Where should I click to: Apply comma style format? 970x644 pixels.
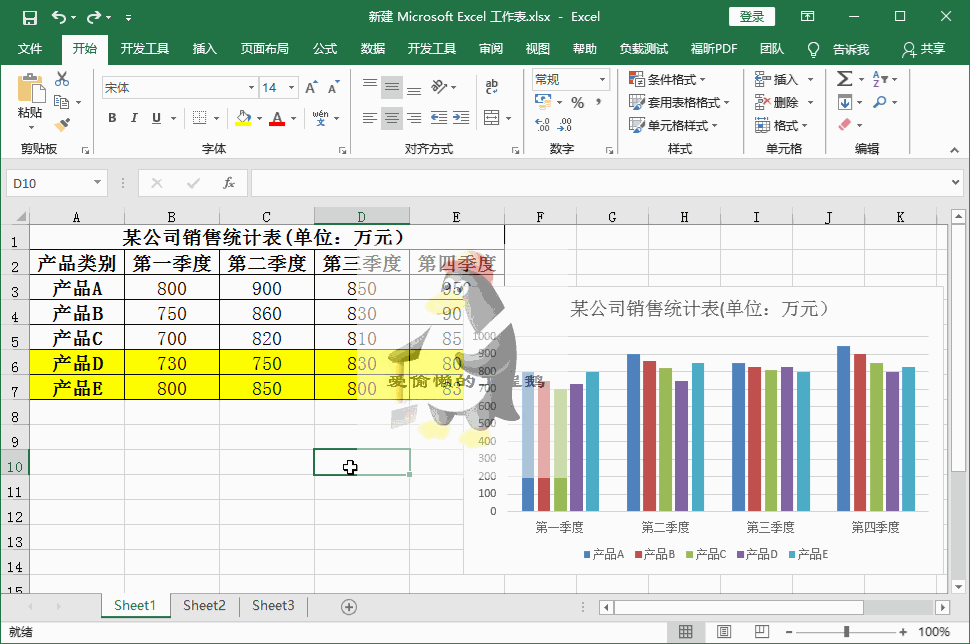(598, 102)
